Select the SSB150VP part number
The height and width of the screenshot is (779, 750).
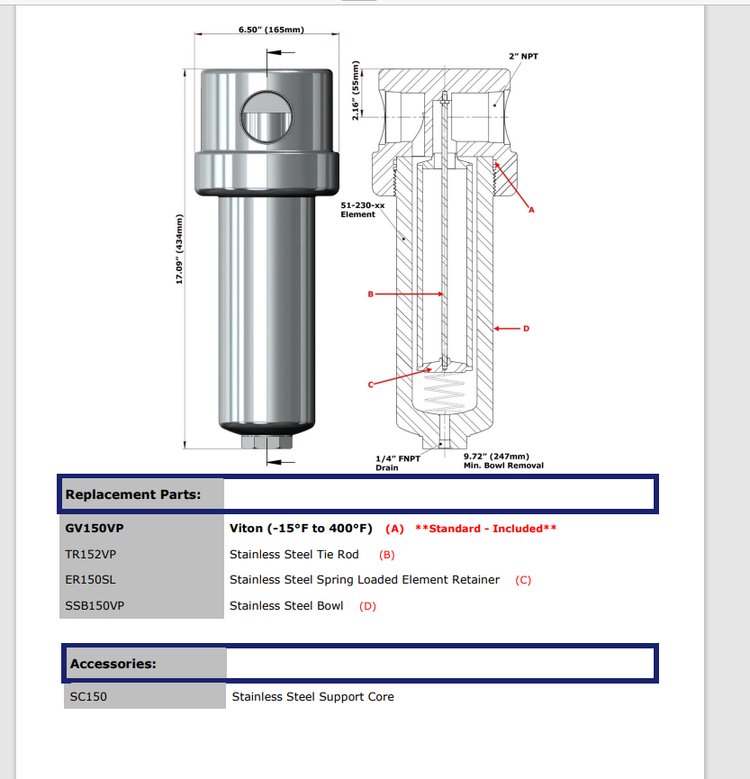[95, 606]
